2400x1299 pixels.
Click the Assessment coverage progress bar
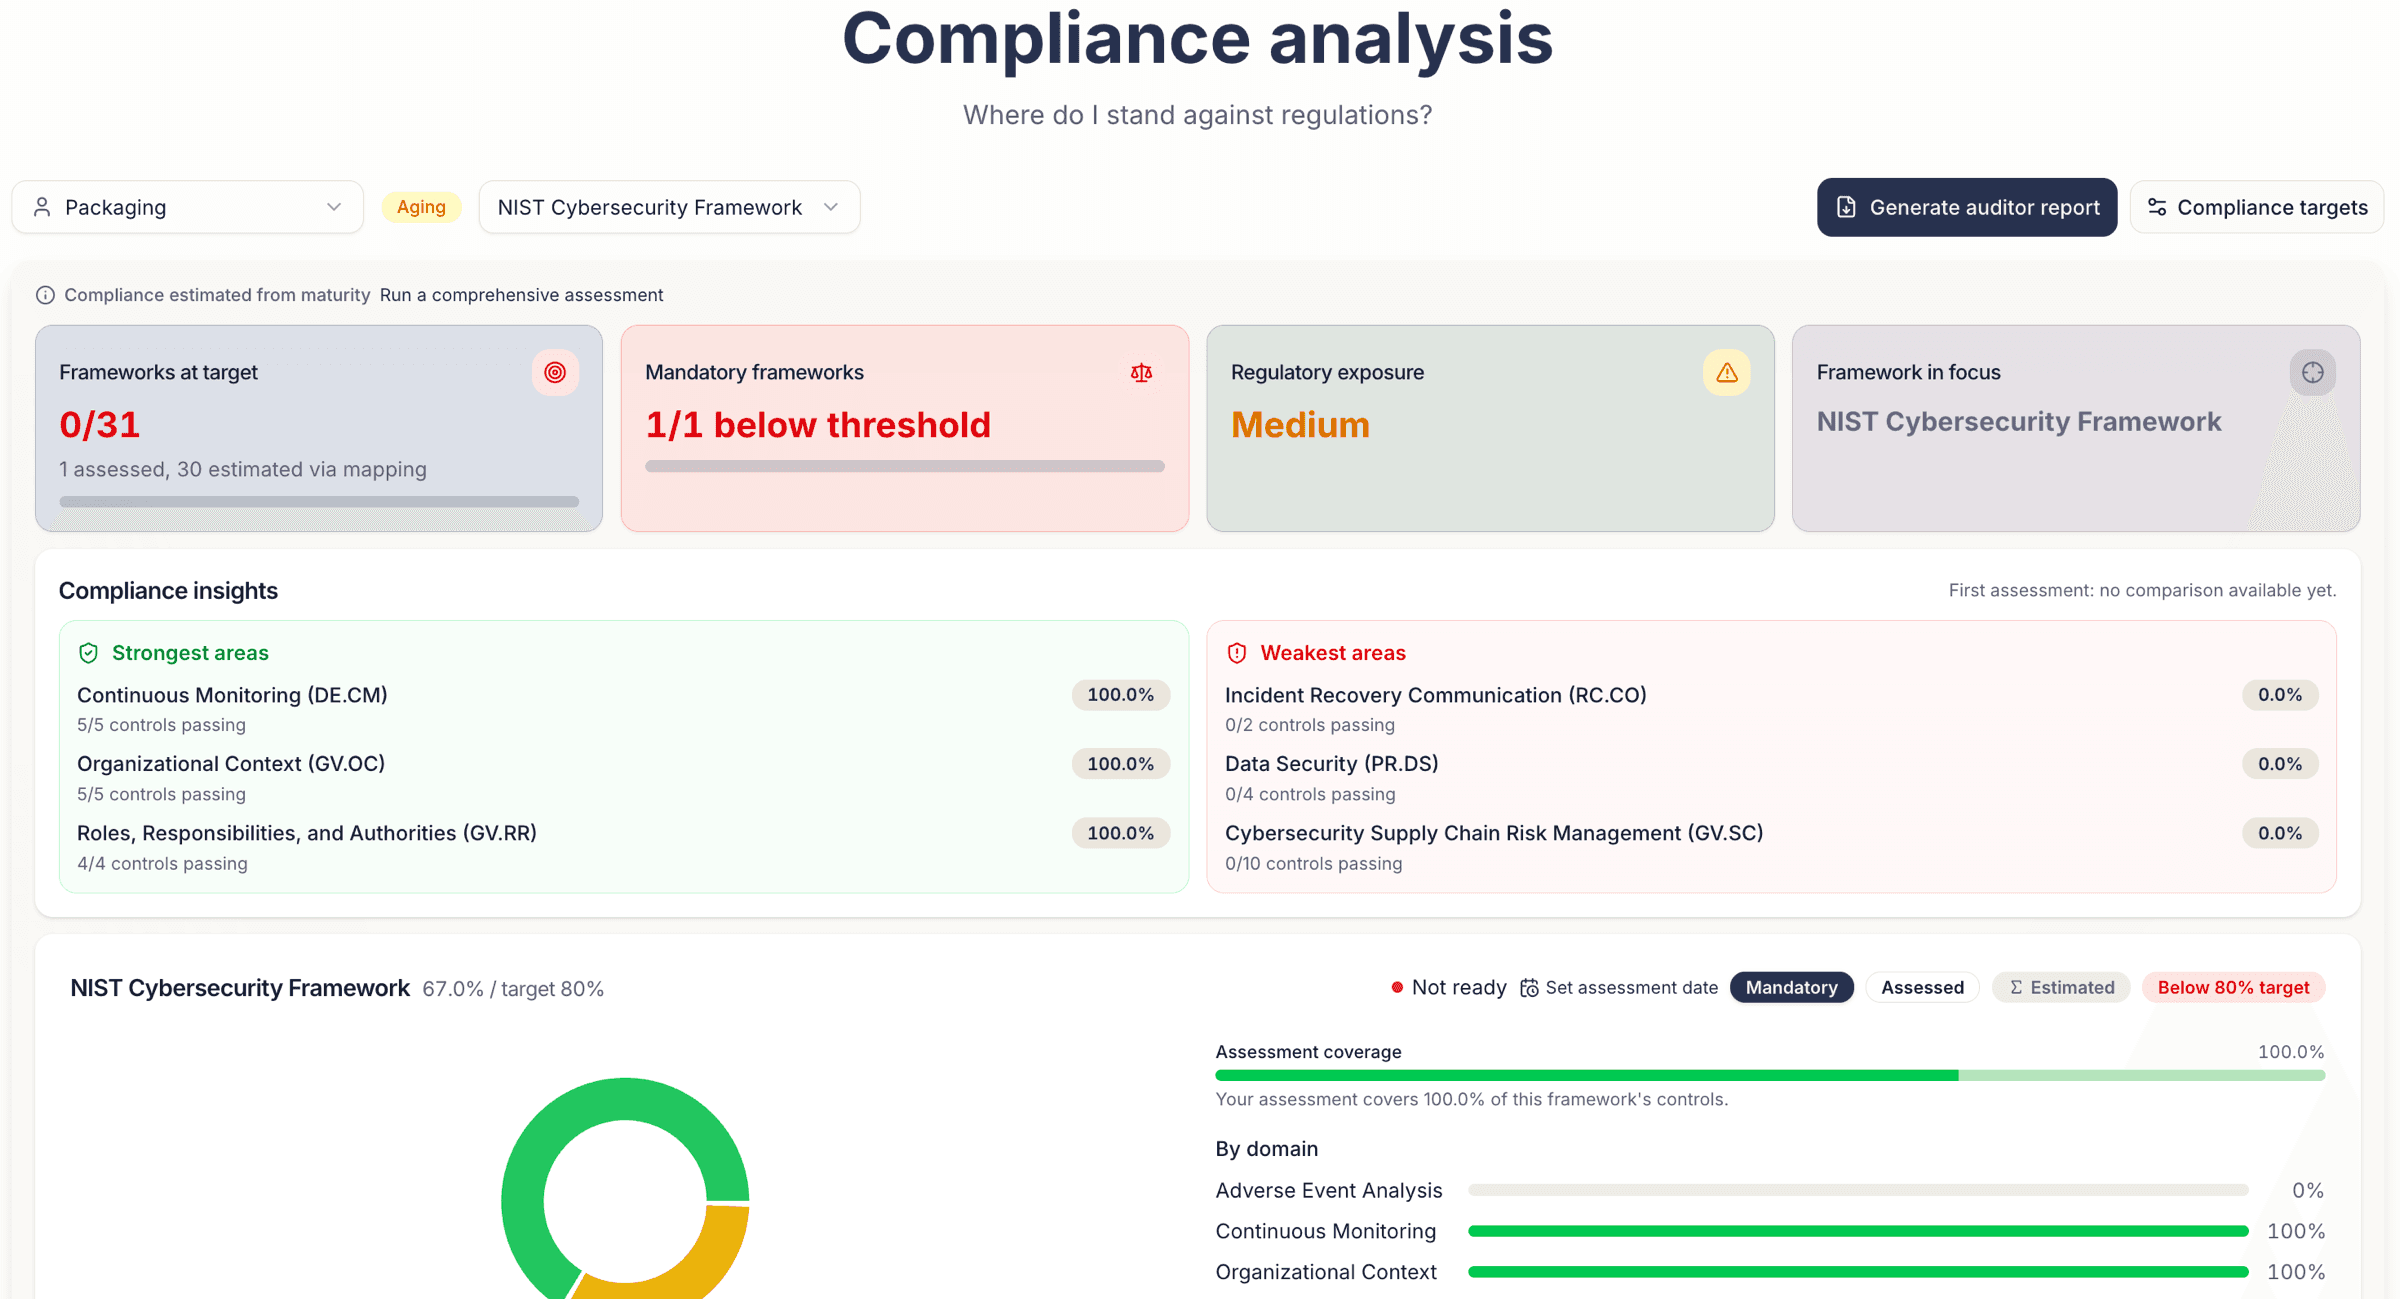point(1770,1076)
